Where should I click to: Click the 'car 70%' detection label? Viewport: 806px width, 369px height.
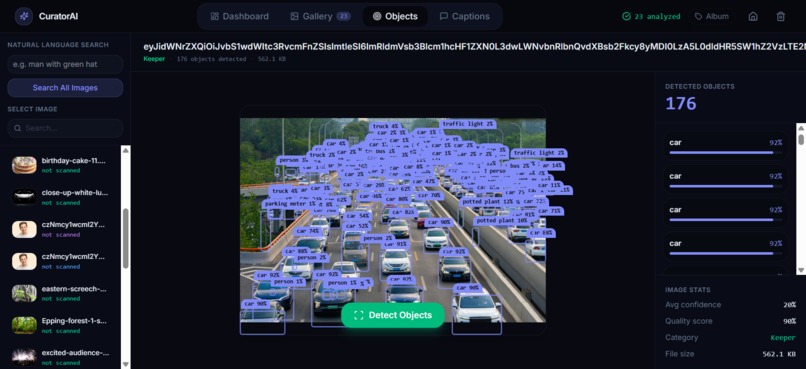430,195
